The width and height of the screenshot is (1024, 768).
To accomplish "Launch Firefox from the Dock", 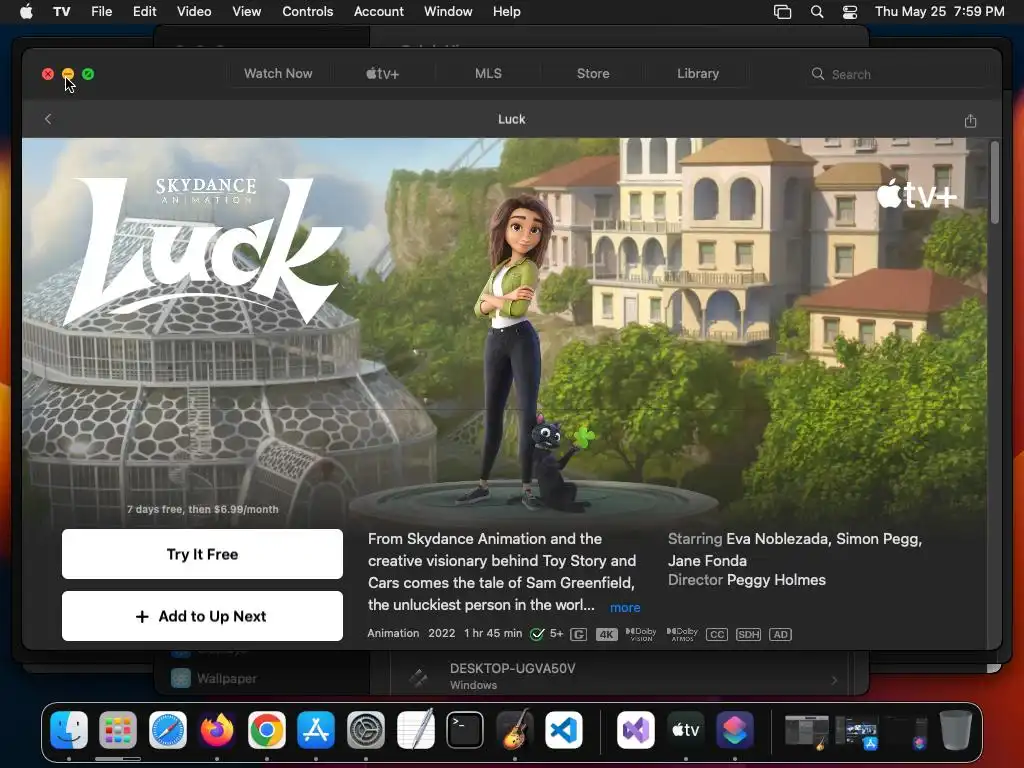I will pyautogui.click(x=217, y=729).
